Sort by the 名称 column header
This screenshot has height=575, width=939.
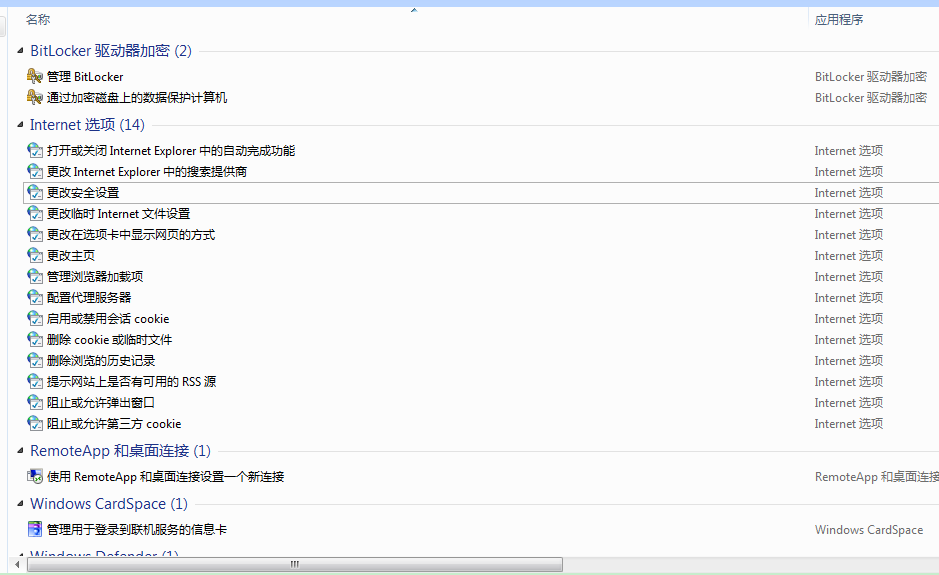point(38,20)
